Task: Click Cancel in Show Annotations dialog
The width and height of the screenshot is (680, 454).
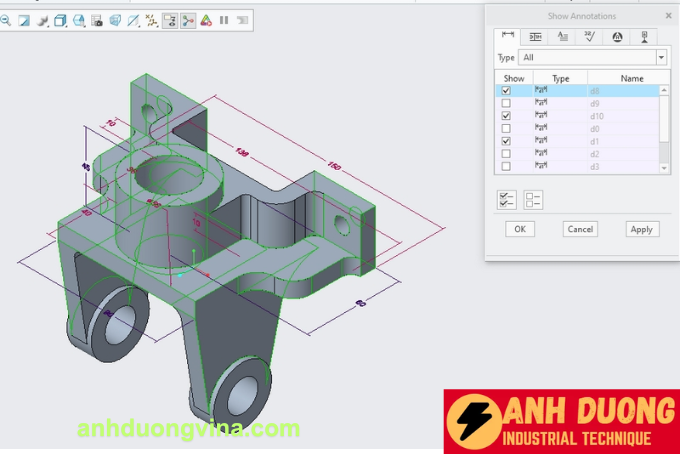Action: pos(580,229)
